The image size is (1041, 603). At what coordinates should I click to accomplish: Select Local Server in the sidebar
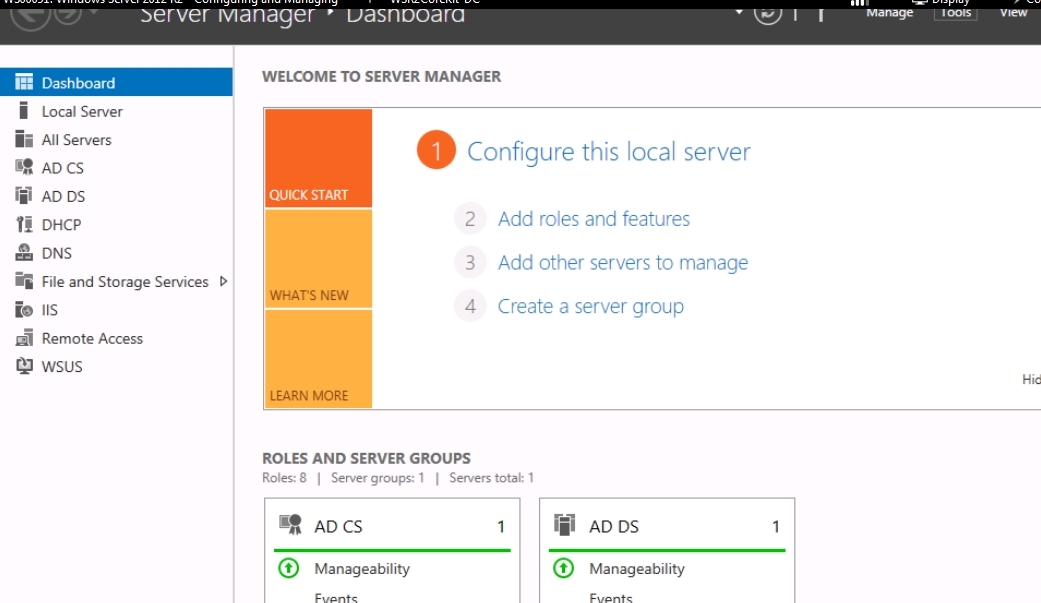tap(116, 111)
